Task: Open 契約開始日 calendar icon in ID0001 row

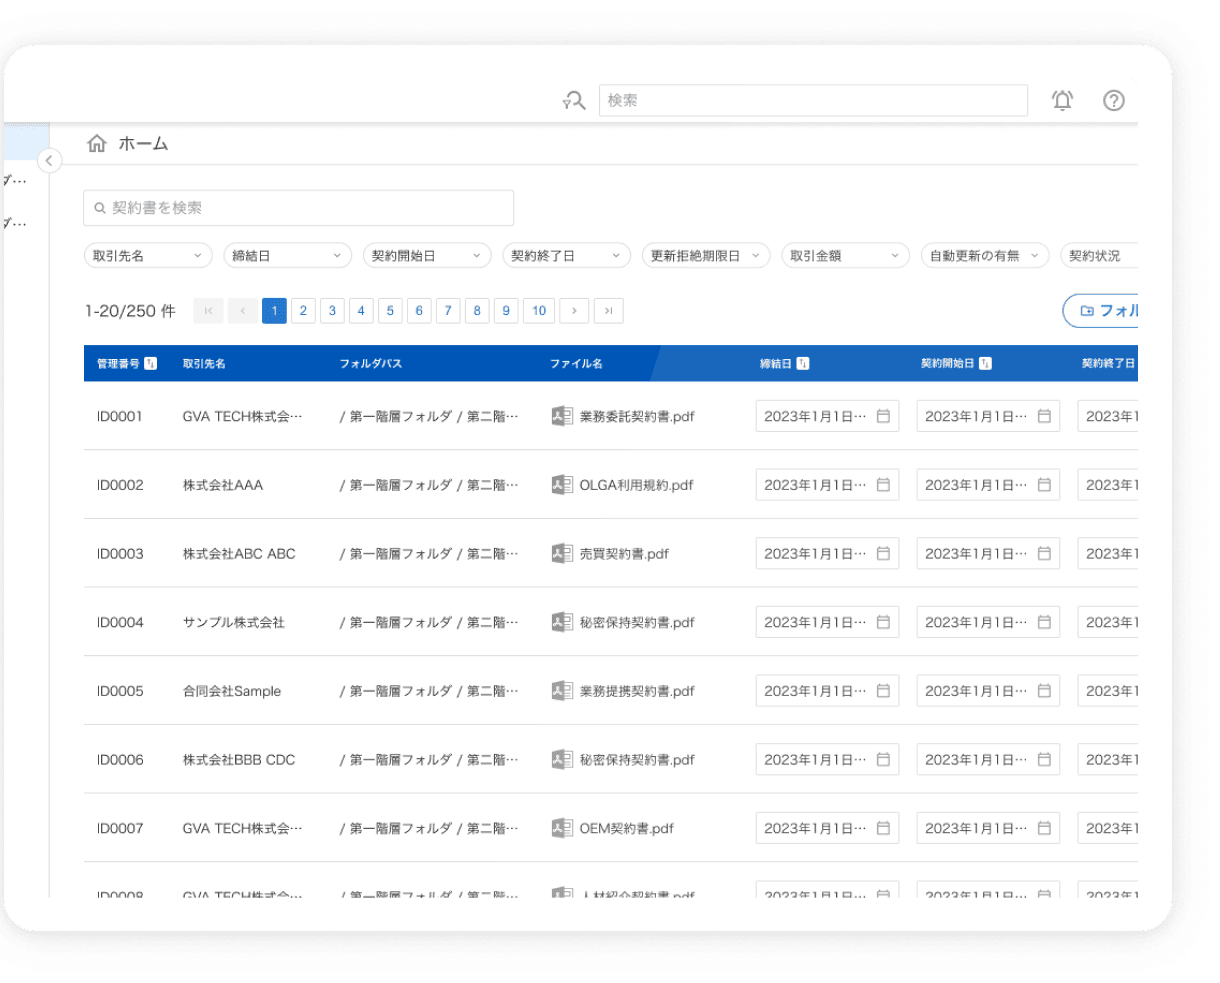Action: tap(1044, 416)
